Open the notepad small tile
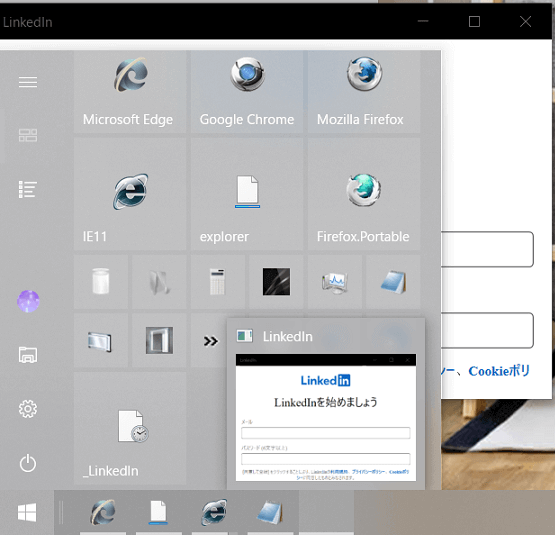Image resolution: width=555 pixels, height=535 pixels. [x=393, y=282]
